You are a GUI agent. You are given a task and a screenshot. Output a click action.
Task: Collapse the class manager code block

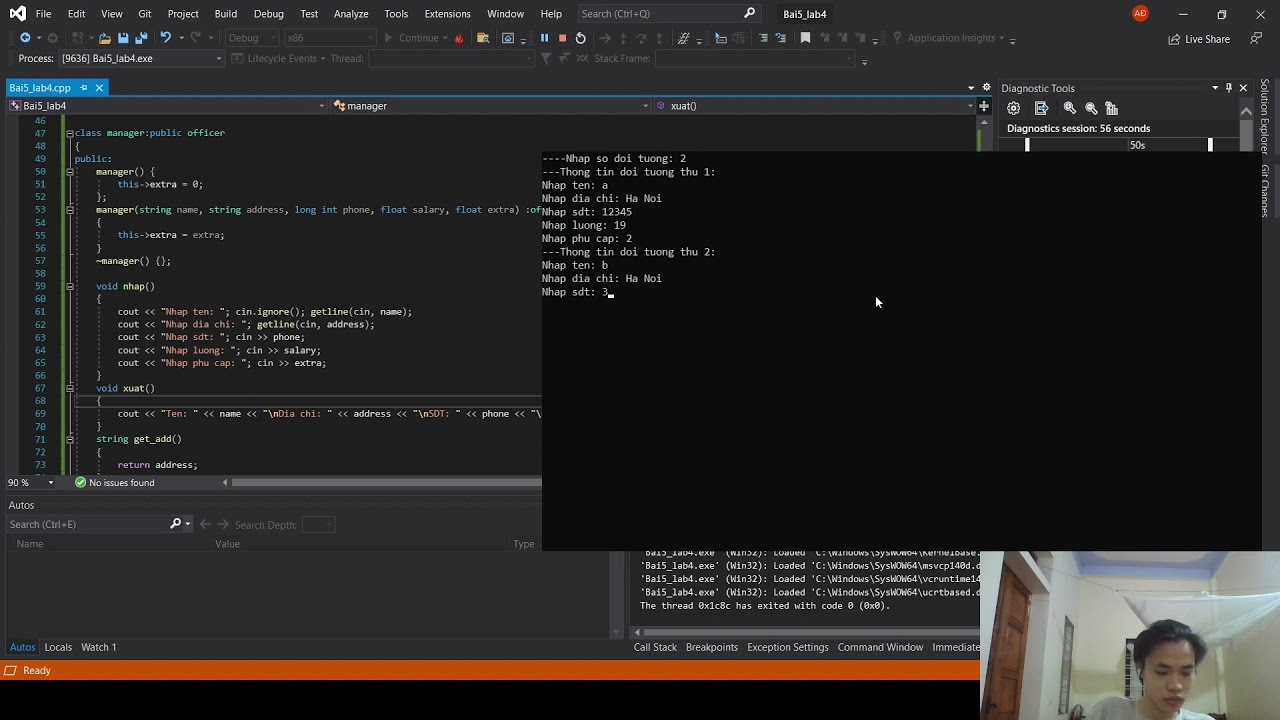click(70, 133)
